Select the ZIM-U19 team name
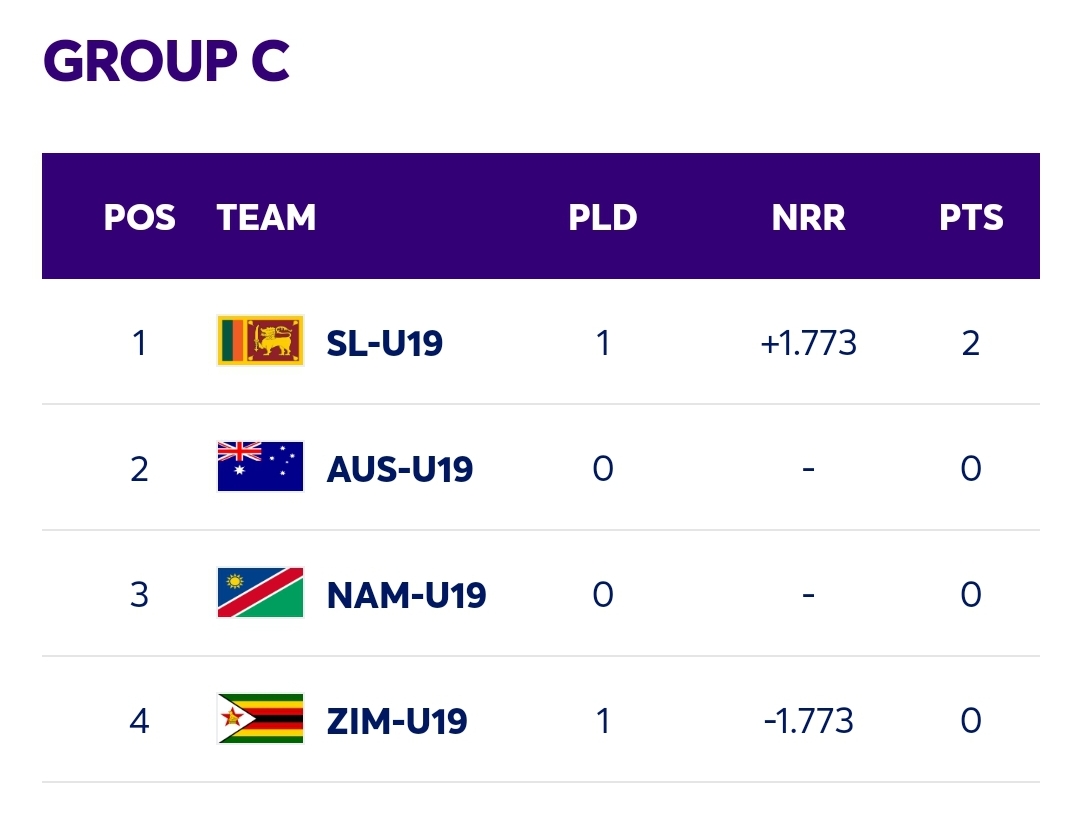The width and height of the screenshot is (1080, 824). tap(397, 721)
